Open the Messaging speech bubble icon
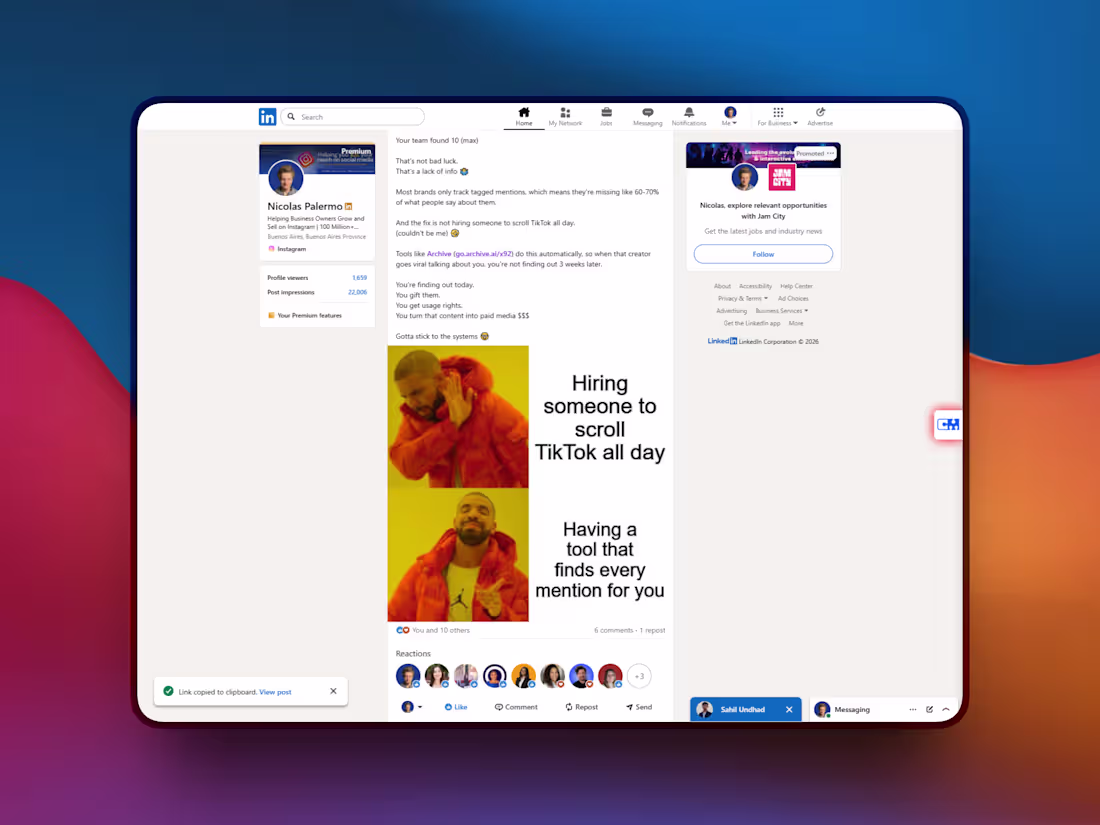The image size is (1100, 825). click(648, 112)
